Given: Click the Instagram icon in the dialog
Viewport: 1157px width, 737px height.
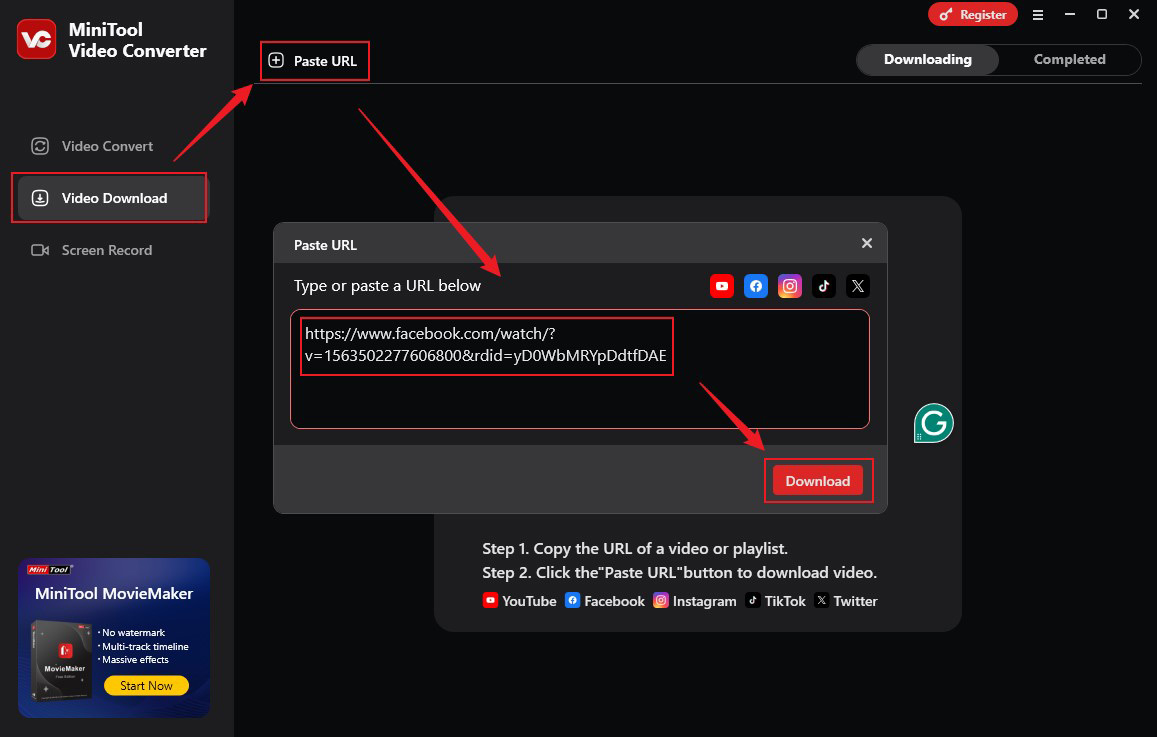Looking at the screenshot, I should coord(790,286).
